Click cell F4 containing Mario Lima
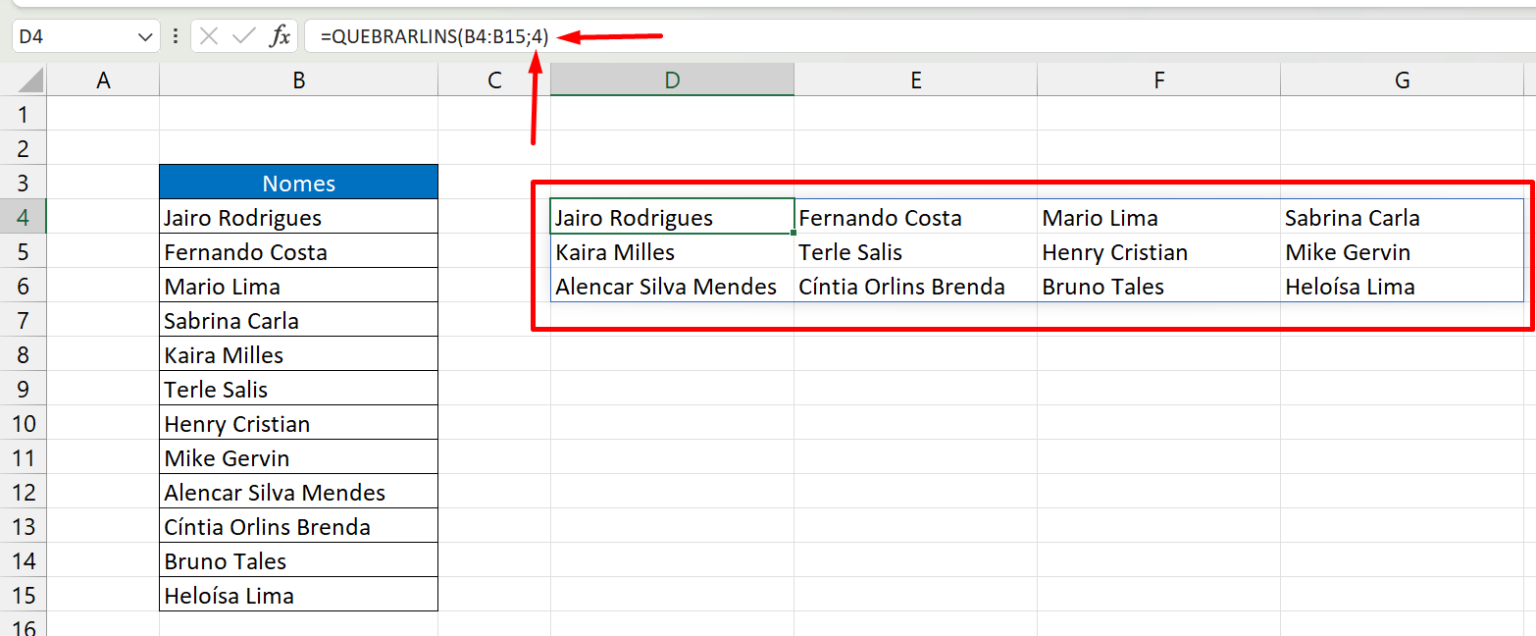 (1158, 216)
